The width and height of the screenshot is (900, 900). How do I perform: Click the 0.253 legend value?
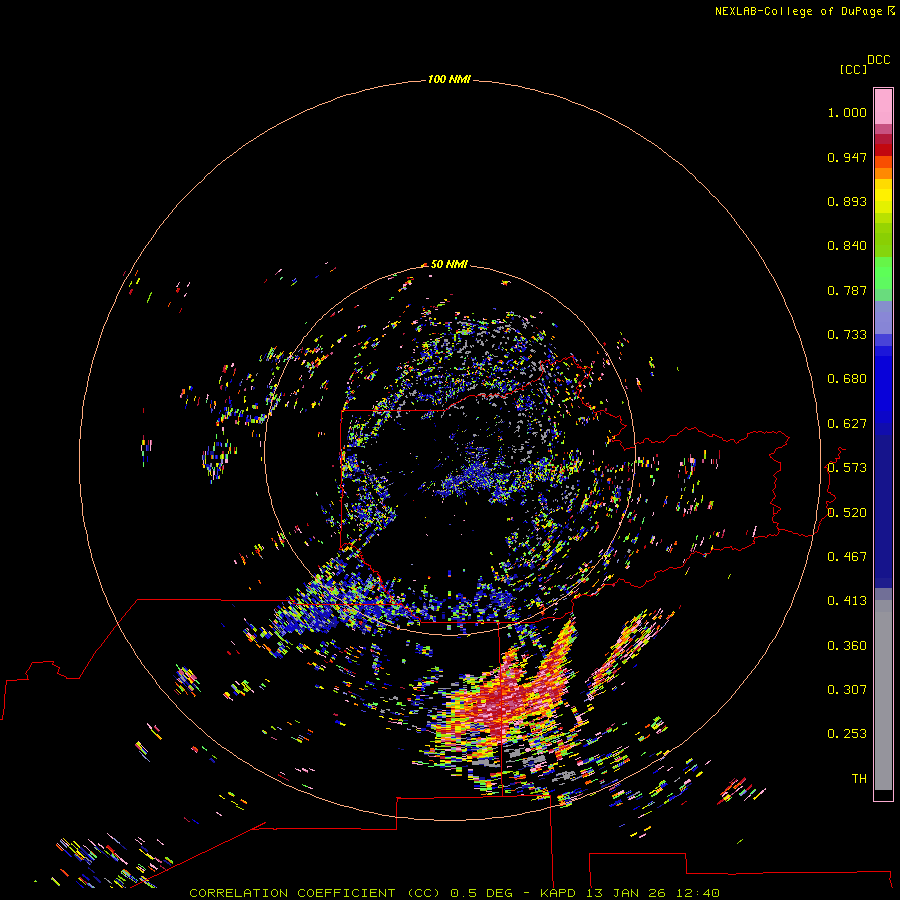point(847,734)
